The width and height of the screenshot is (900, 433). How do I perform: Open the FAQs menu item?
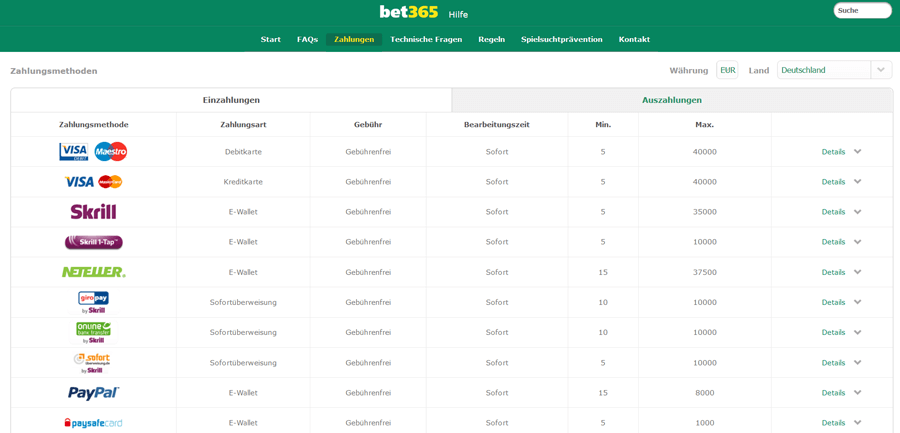(x=307, y=40)
